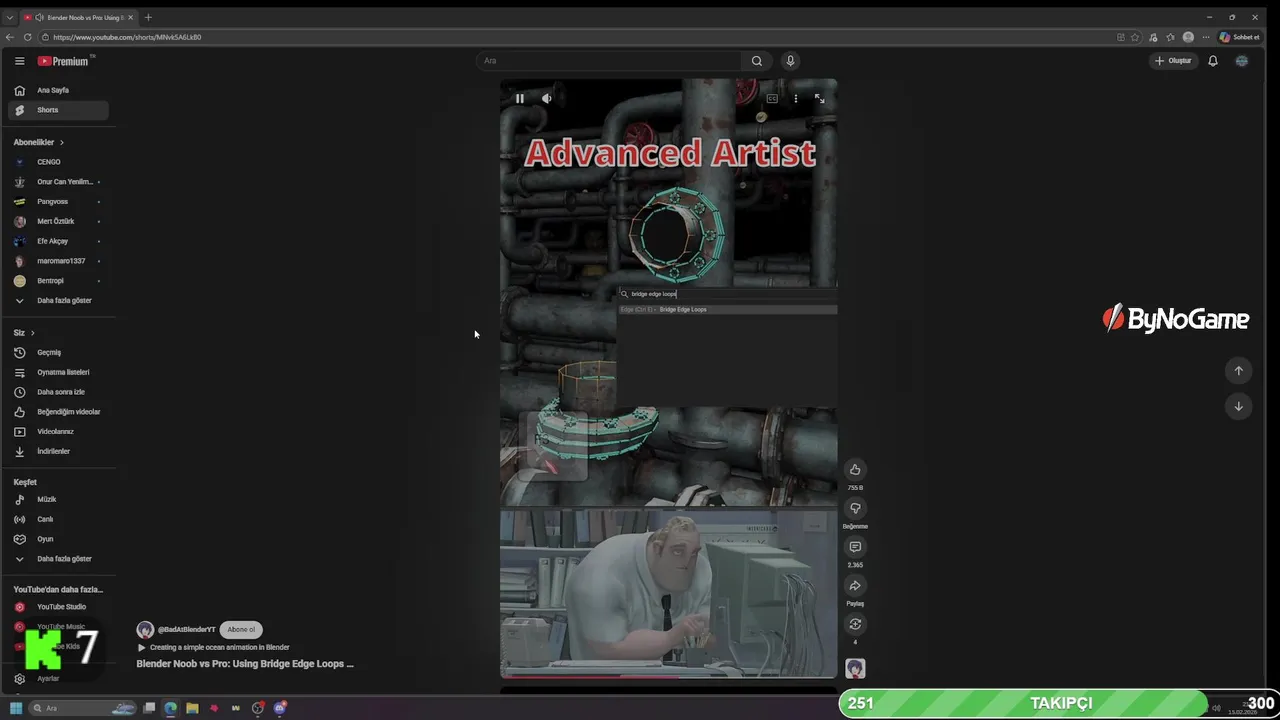
Task: Go back with the browser back arrow
Action: pyautogui.click(x=10, y=37)
